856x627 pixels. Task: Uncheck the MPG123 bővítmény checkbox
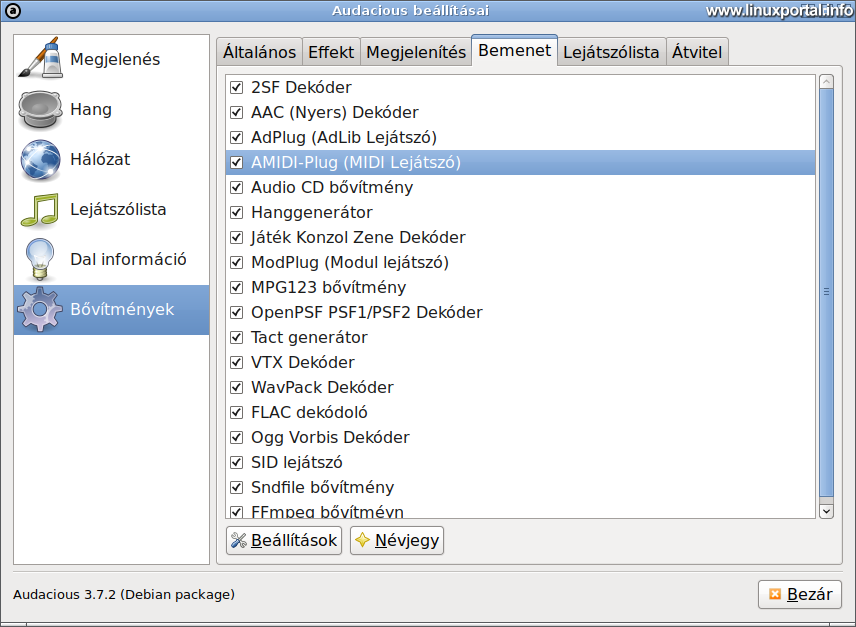click(236, 288)
